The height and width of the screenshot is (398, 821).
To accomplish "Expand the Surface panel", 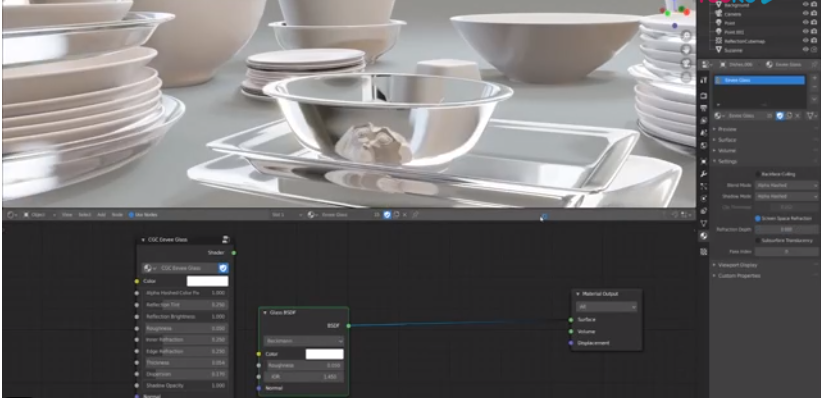I will pos(727,140).
